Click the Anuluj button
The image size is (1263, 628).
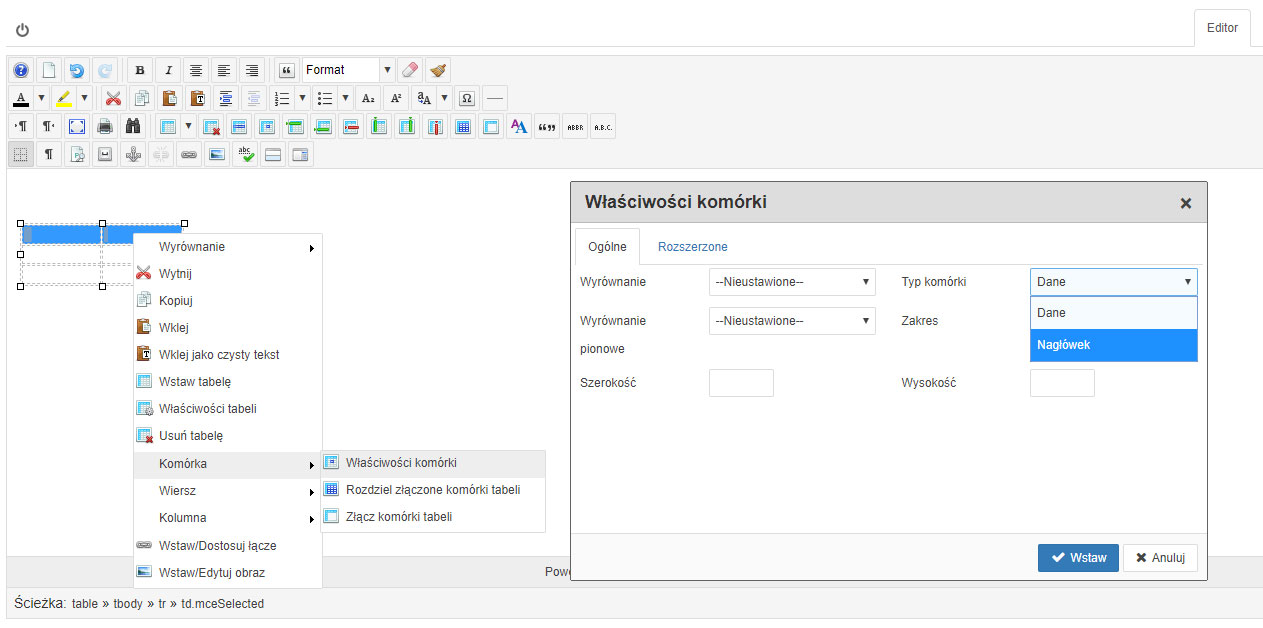(1160, 558)
